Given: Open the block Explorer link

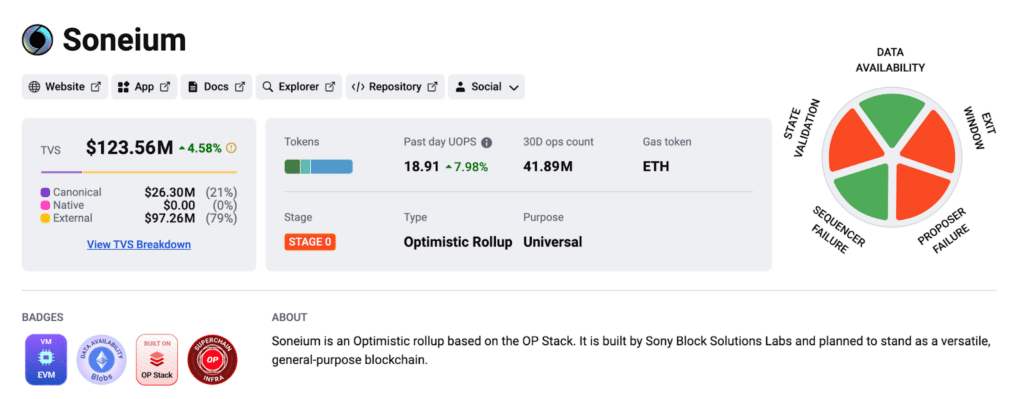Looking at the screenshot, I should click(298, 87).
